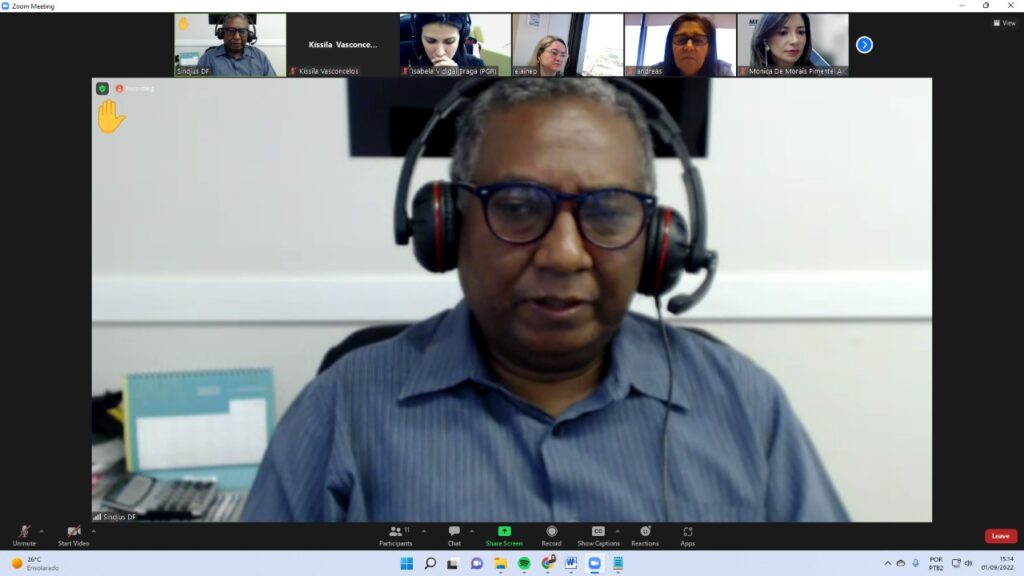This screenshot has width=1024, height=576.
Task: Click the green encryption shield icon
Action: click(102, 88)
